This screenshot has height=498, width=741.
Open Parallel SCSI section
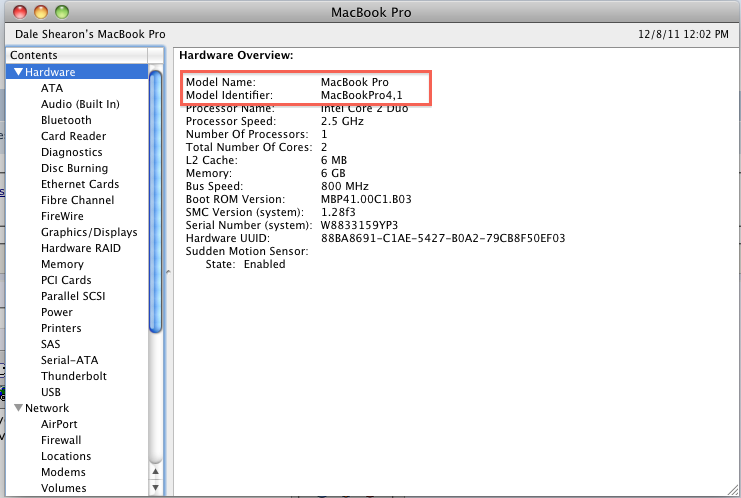coord(73,296)
